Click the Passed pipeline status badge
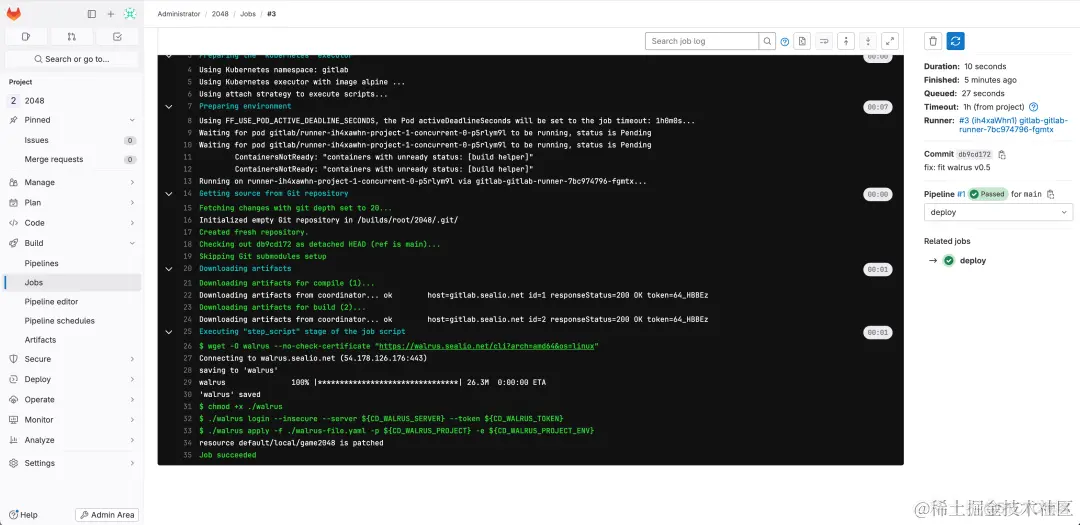This screenshot has width=1080, height=525. 988,194
